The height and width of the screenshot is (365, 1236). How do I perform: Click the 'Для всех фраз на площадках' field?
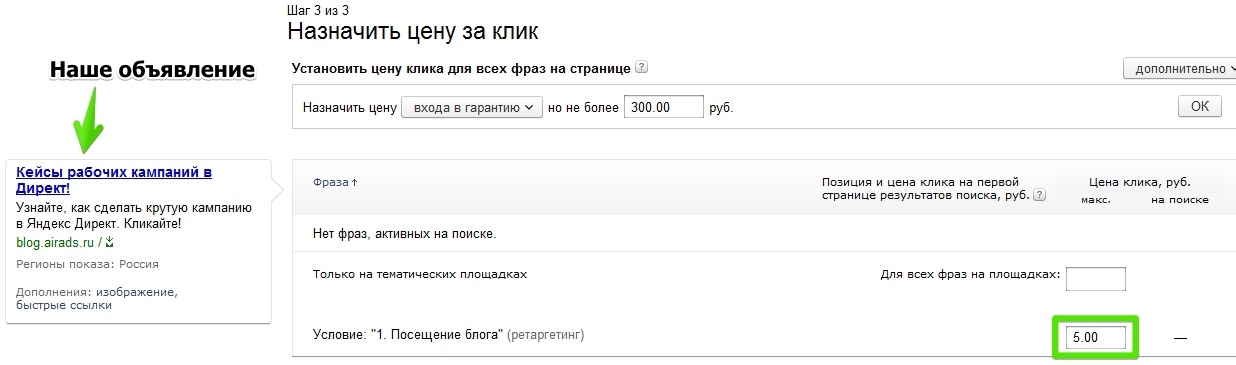(x=1096, y=278)
